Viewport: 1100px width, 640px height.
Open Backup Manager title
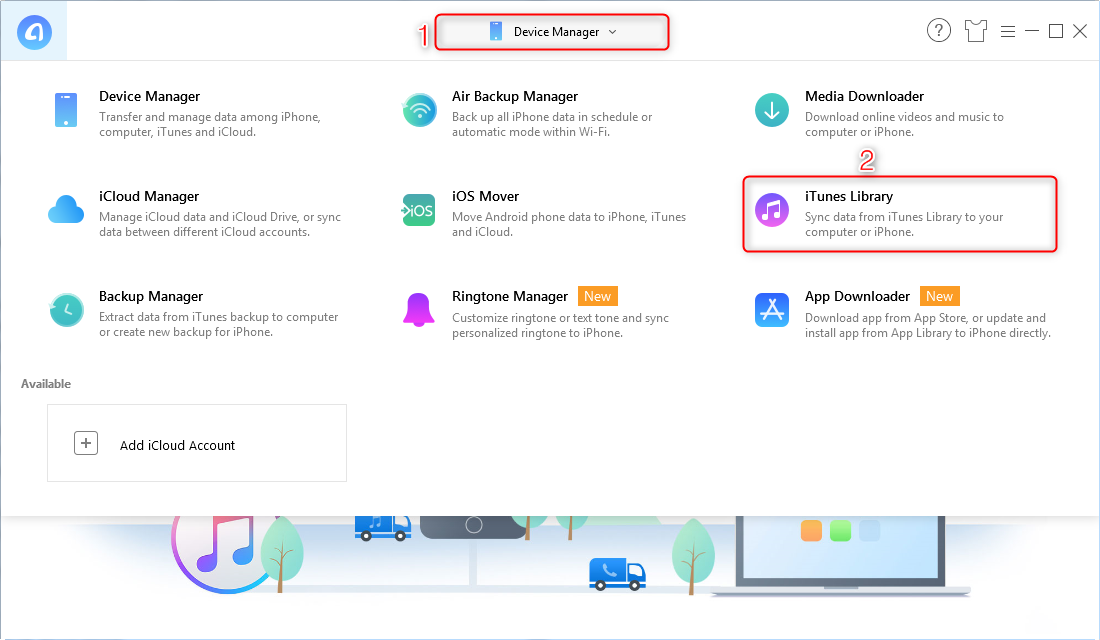click(151, 296)
